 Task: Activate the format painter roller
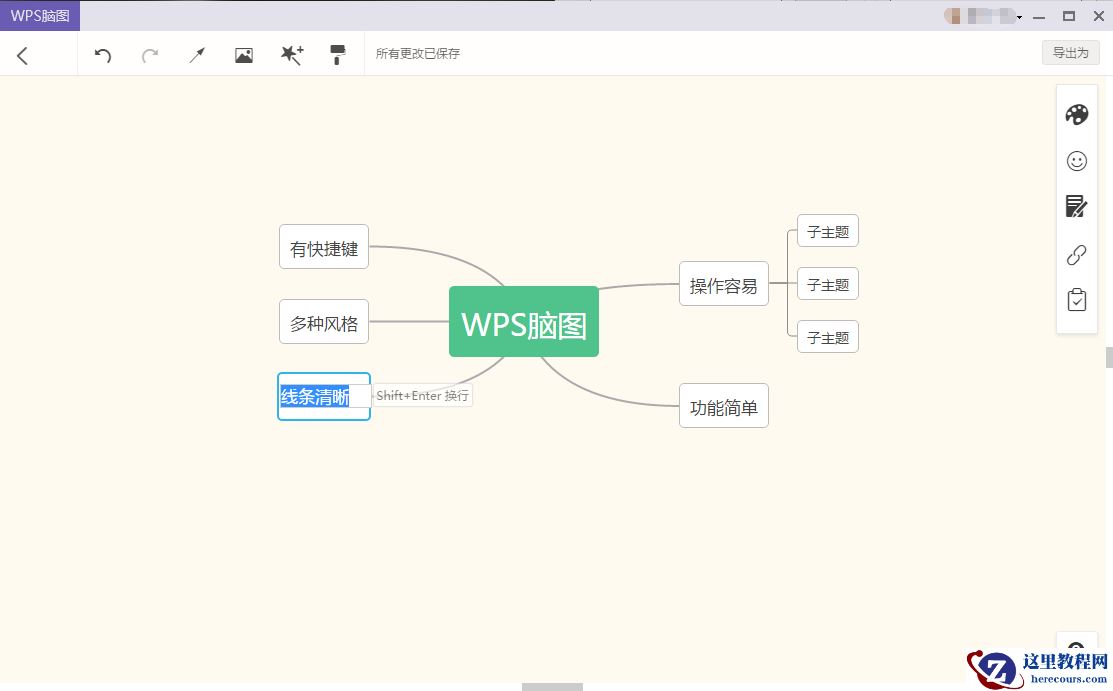click(338, 55)
